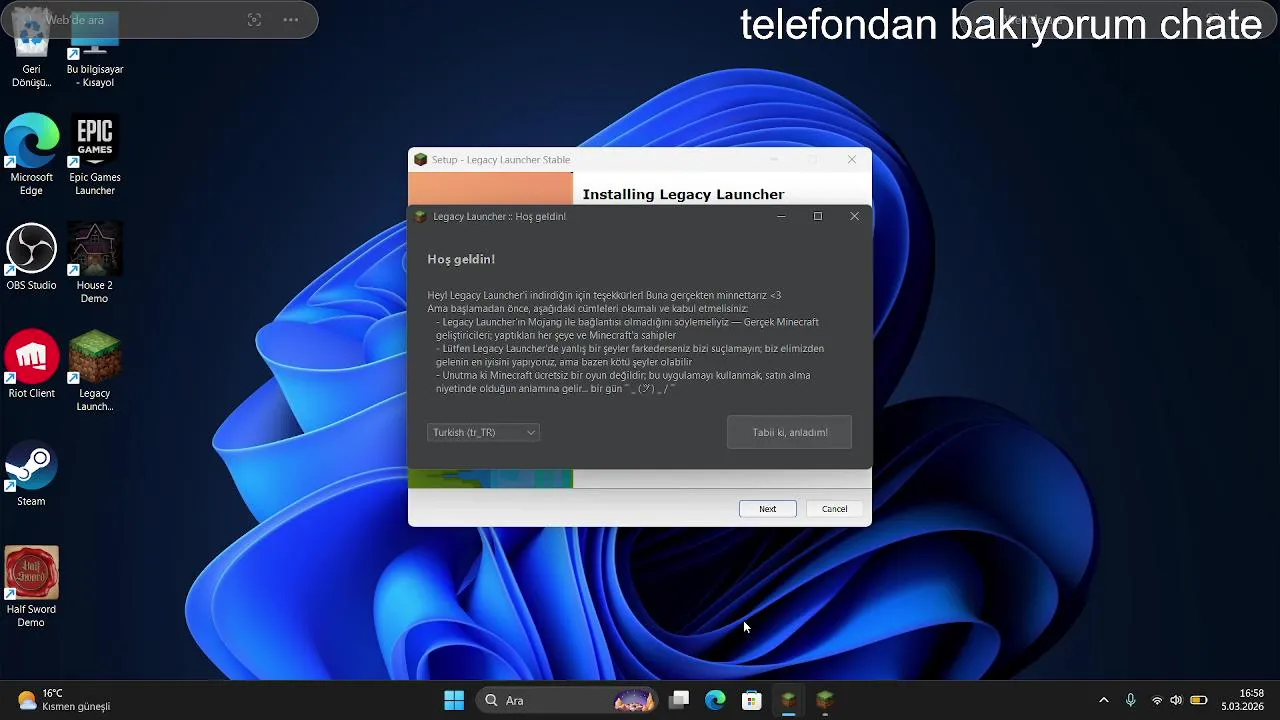Minimize the Legacy Launcher Hoş geldin window
The width and height of the screenshot is (1280, 720).
coord(781,216)
